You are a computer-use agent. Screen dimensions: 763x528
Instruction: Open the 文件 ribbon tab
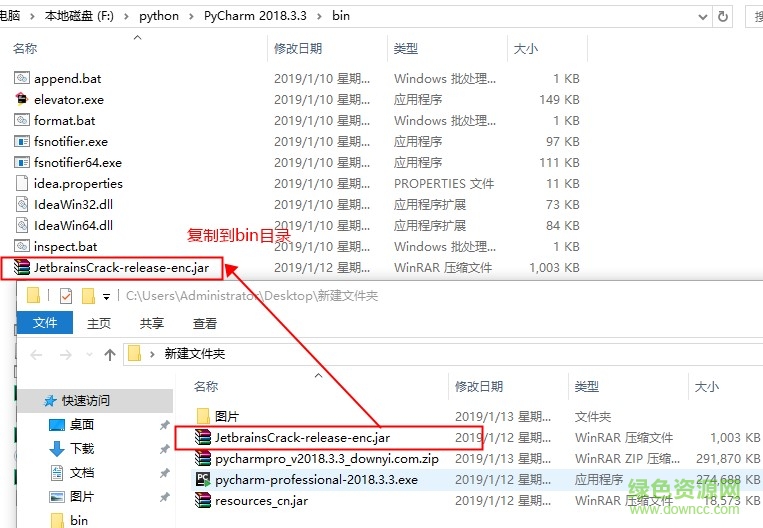45,323
